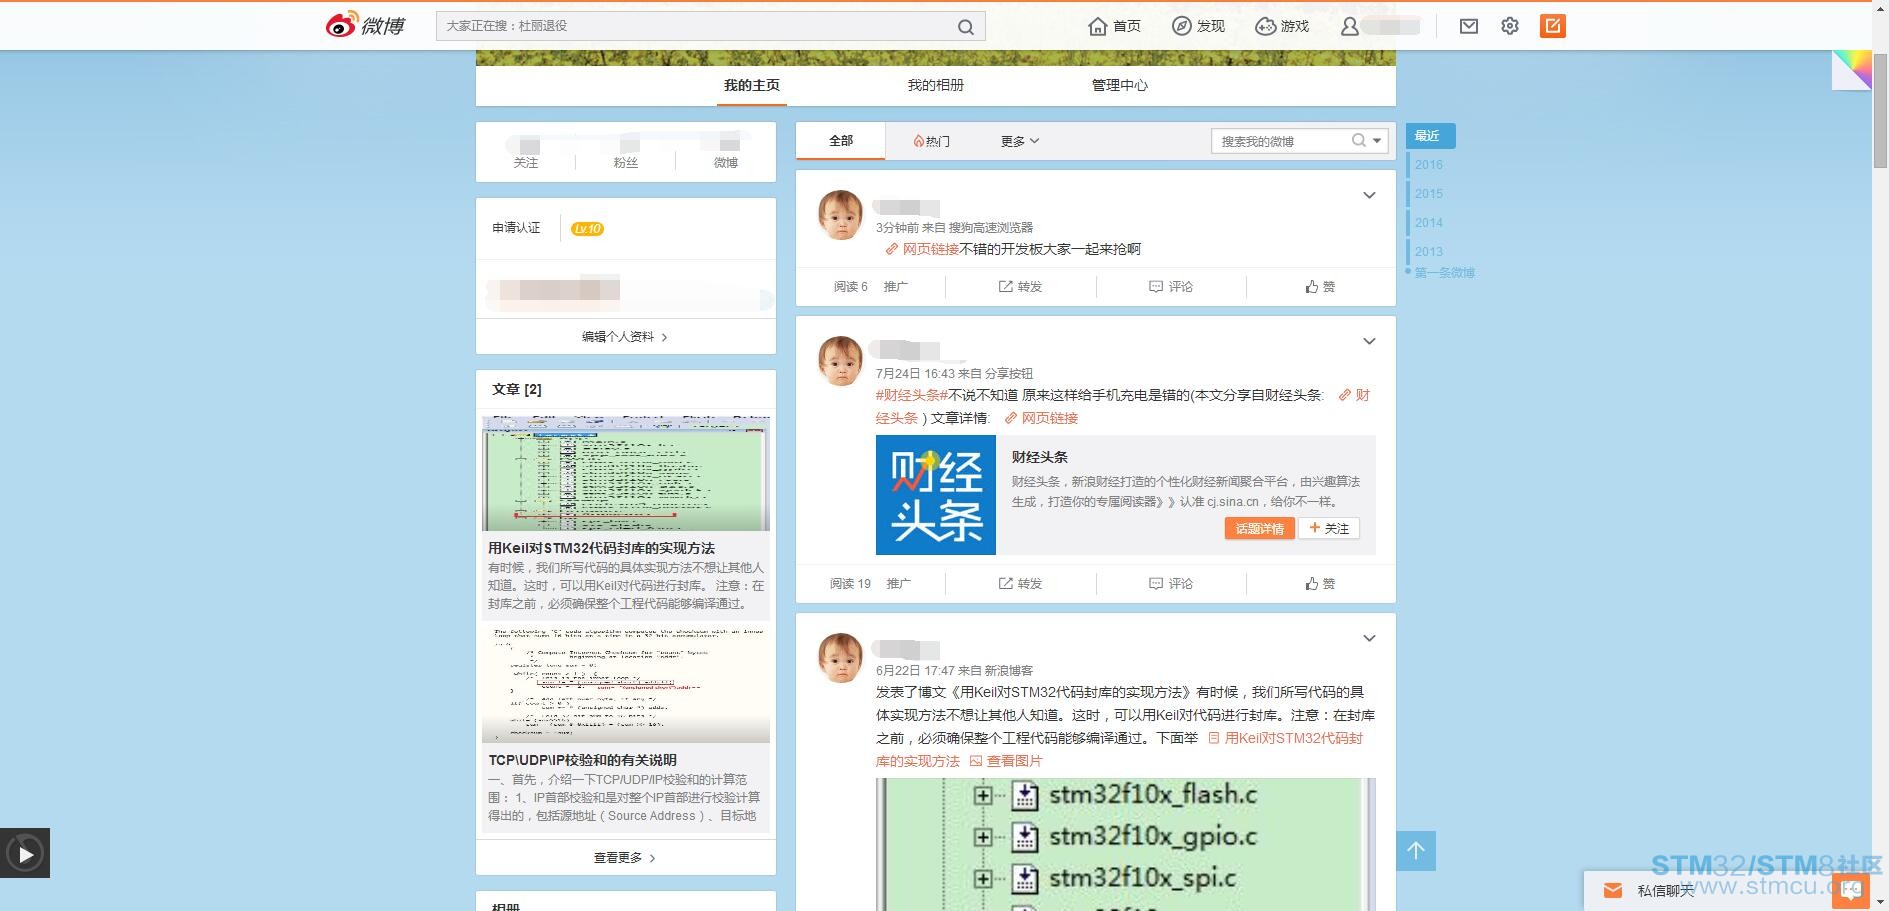Repost (转发) the 3分钟前 post
This screenshot has height=911, width=1889.
click(x=1020, y=287)
